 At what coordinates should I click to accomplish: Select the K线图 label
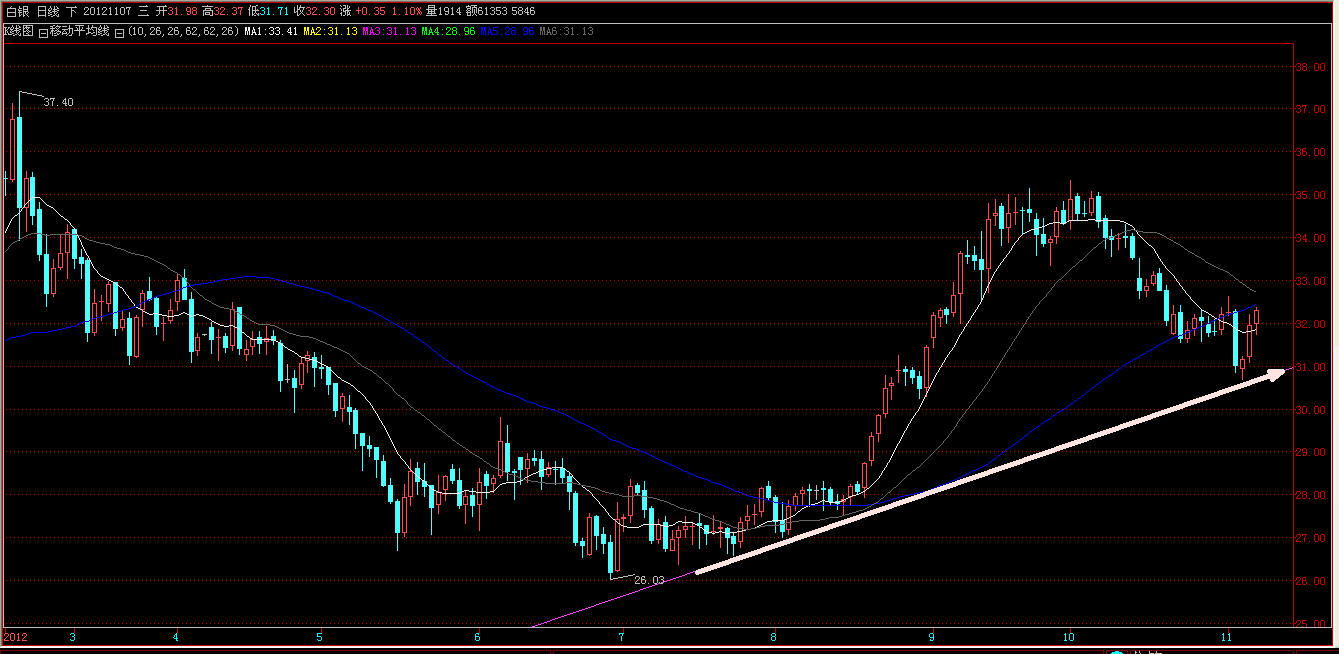[18, 32]
